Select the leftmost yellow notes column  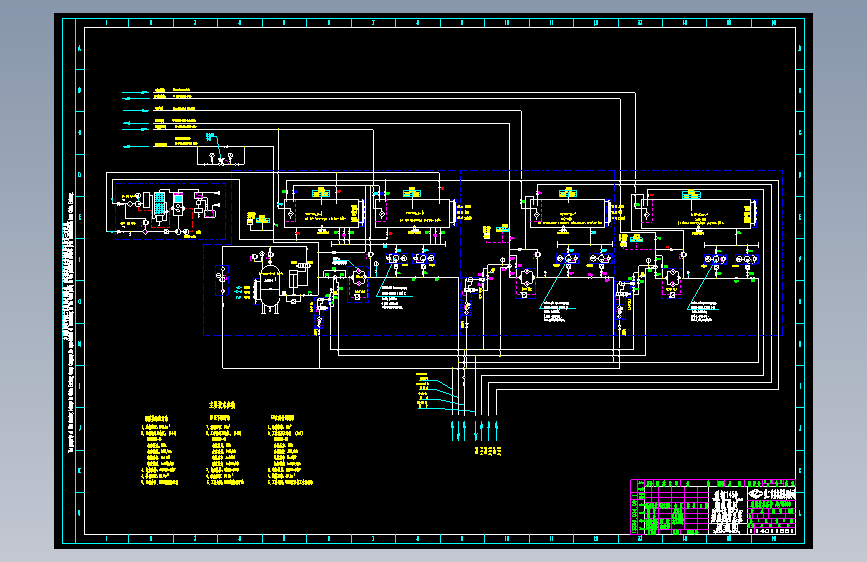click(x=160, y=451)
